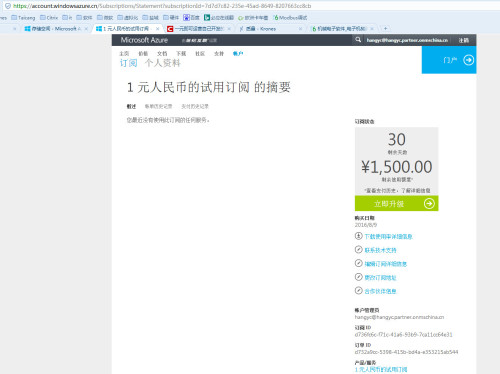Click the search magnifier icon in Azure header
Viewport: 500px width, 374px height.
click(x=358, y=40)
